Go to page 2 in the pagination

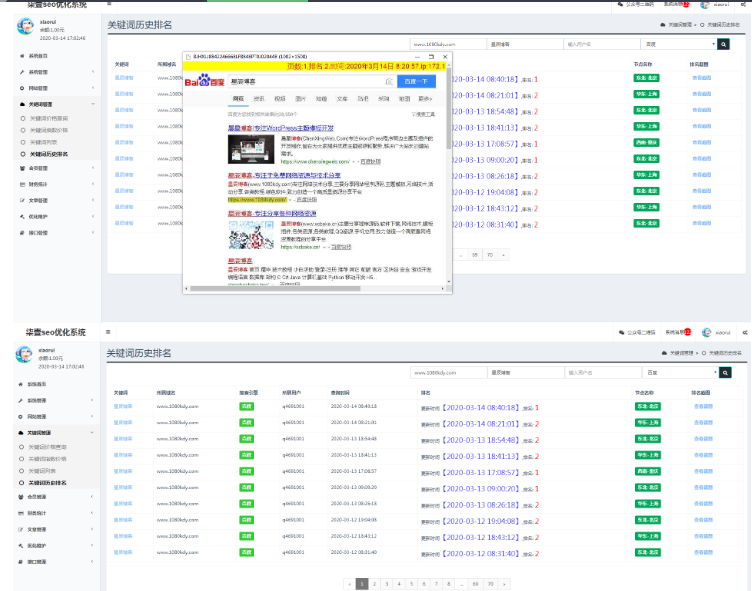pyautogui.click(x=373, y=583)
